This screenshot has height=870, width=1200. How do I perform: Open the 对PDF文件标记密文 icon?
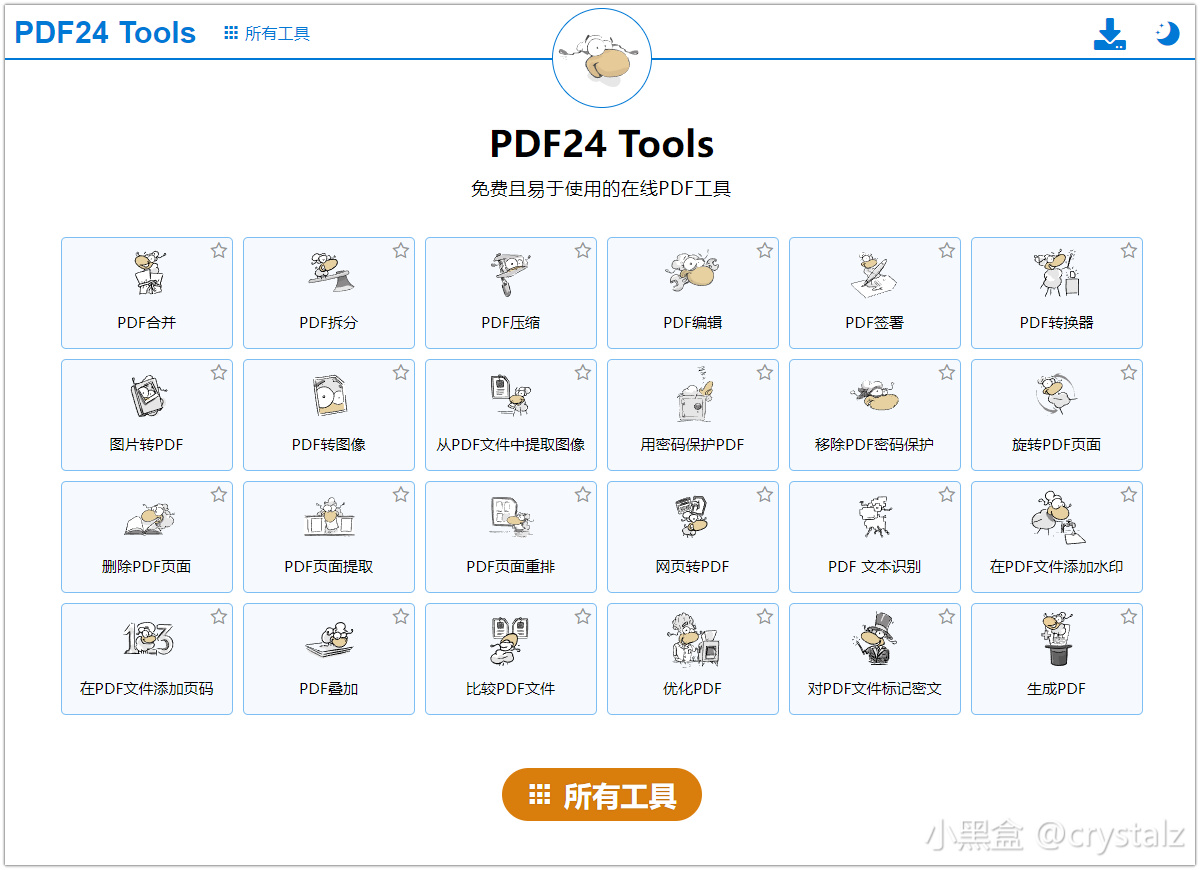click(875, 640)
